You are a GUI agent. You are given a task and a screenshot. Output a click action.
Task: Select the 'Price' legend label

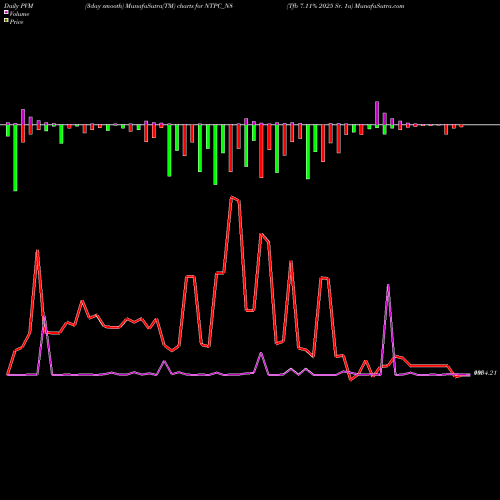(16, 22)
